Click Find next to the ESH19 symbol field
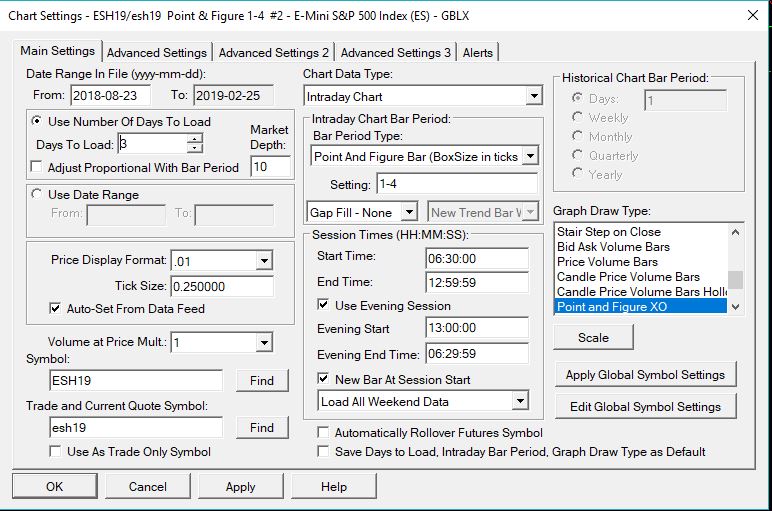This screenshot has width=772, height=511. pos(262,381)
